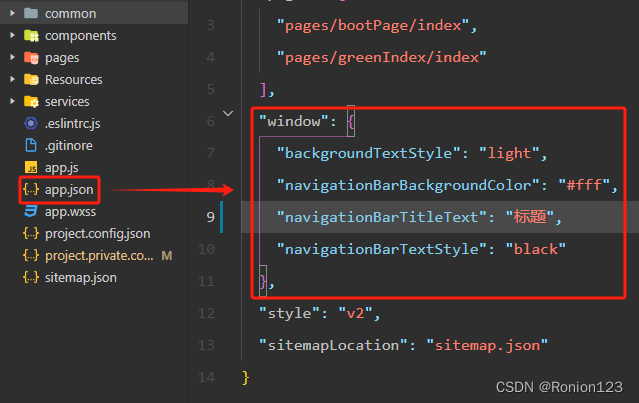This screenshot has height=403, width=639.
Task: Expand the components folder arrow
Action: (12, 35)
